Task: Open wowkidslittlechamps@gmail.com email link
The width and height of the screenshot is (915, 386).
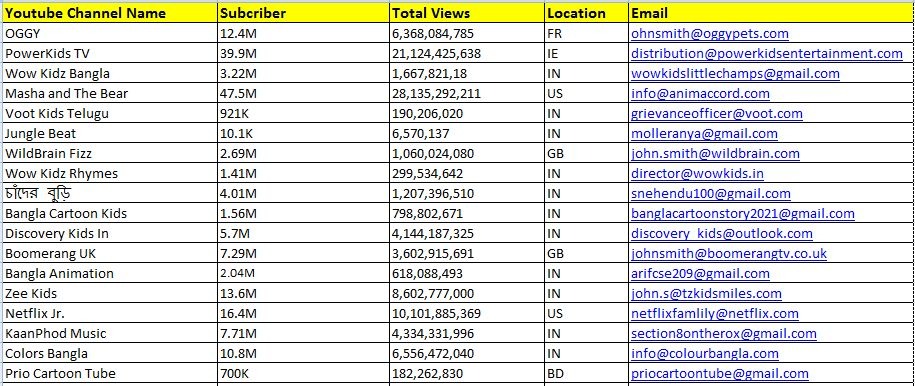Action: 735,74
